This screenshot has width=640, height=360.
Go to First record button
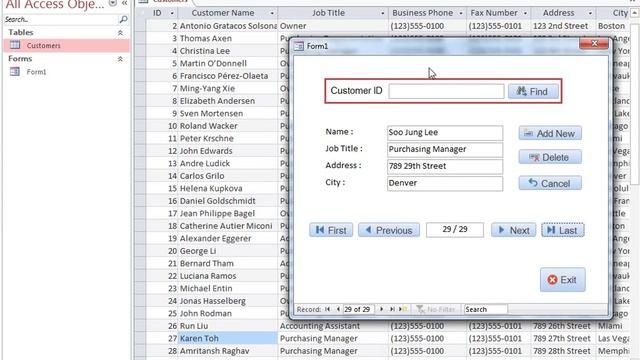[331, 230]
